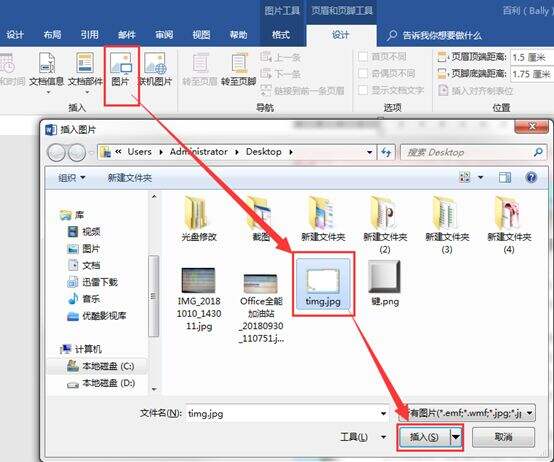The height and width of the screenshot is (462, 554).
Task: Click the refresh button beside address bar
Action: coord(386,153)
